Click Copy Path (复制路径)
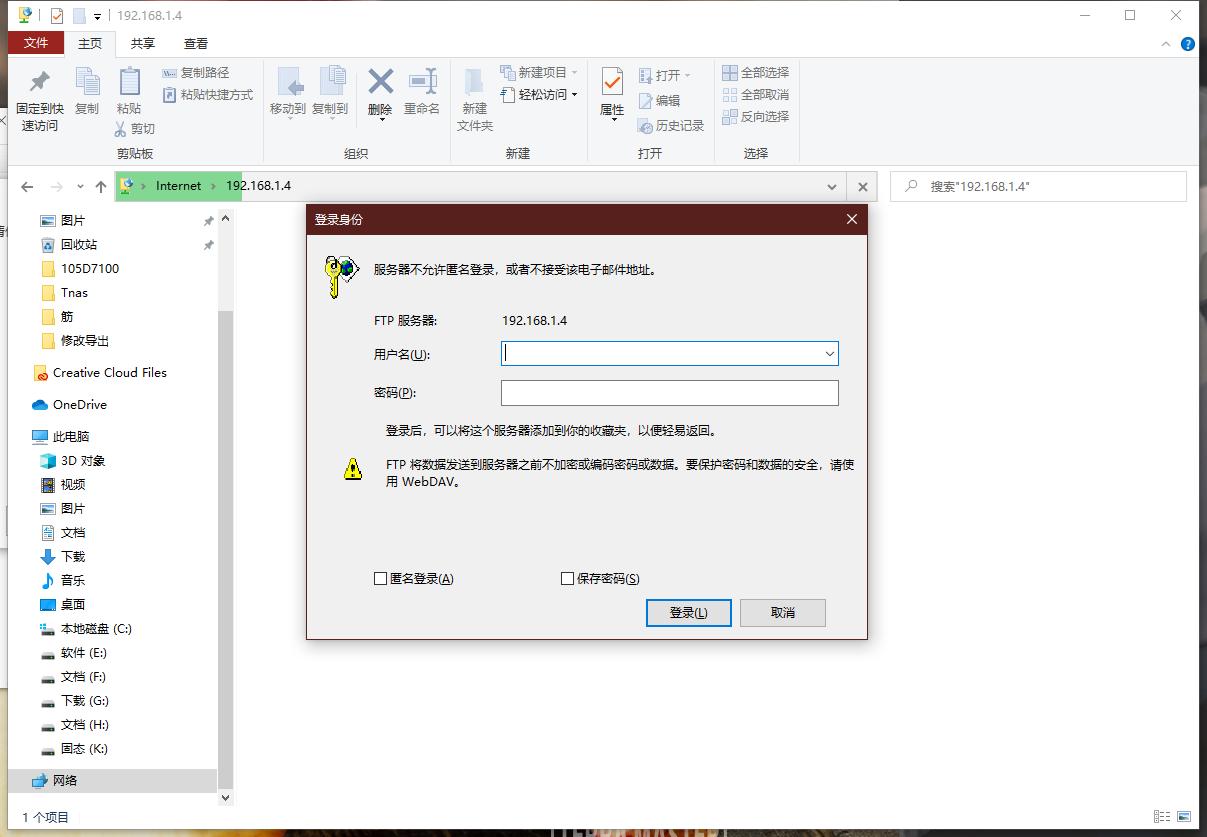 pyautogui.click(x=204, y=72)
